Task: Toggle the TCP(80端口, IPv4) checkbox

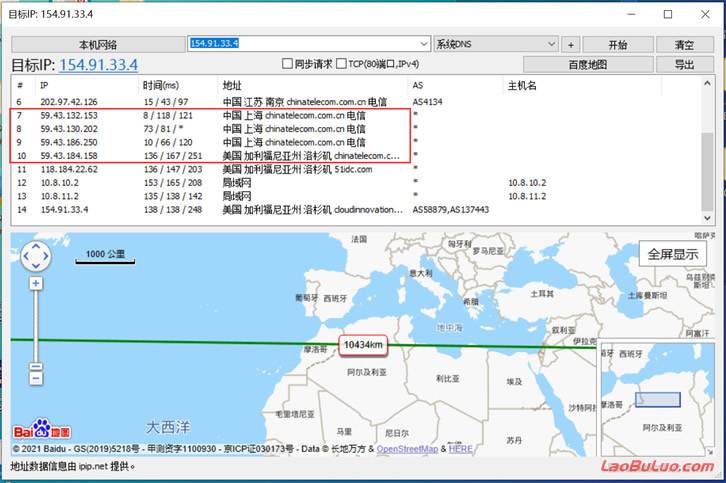Action: tap(340, 64)
